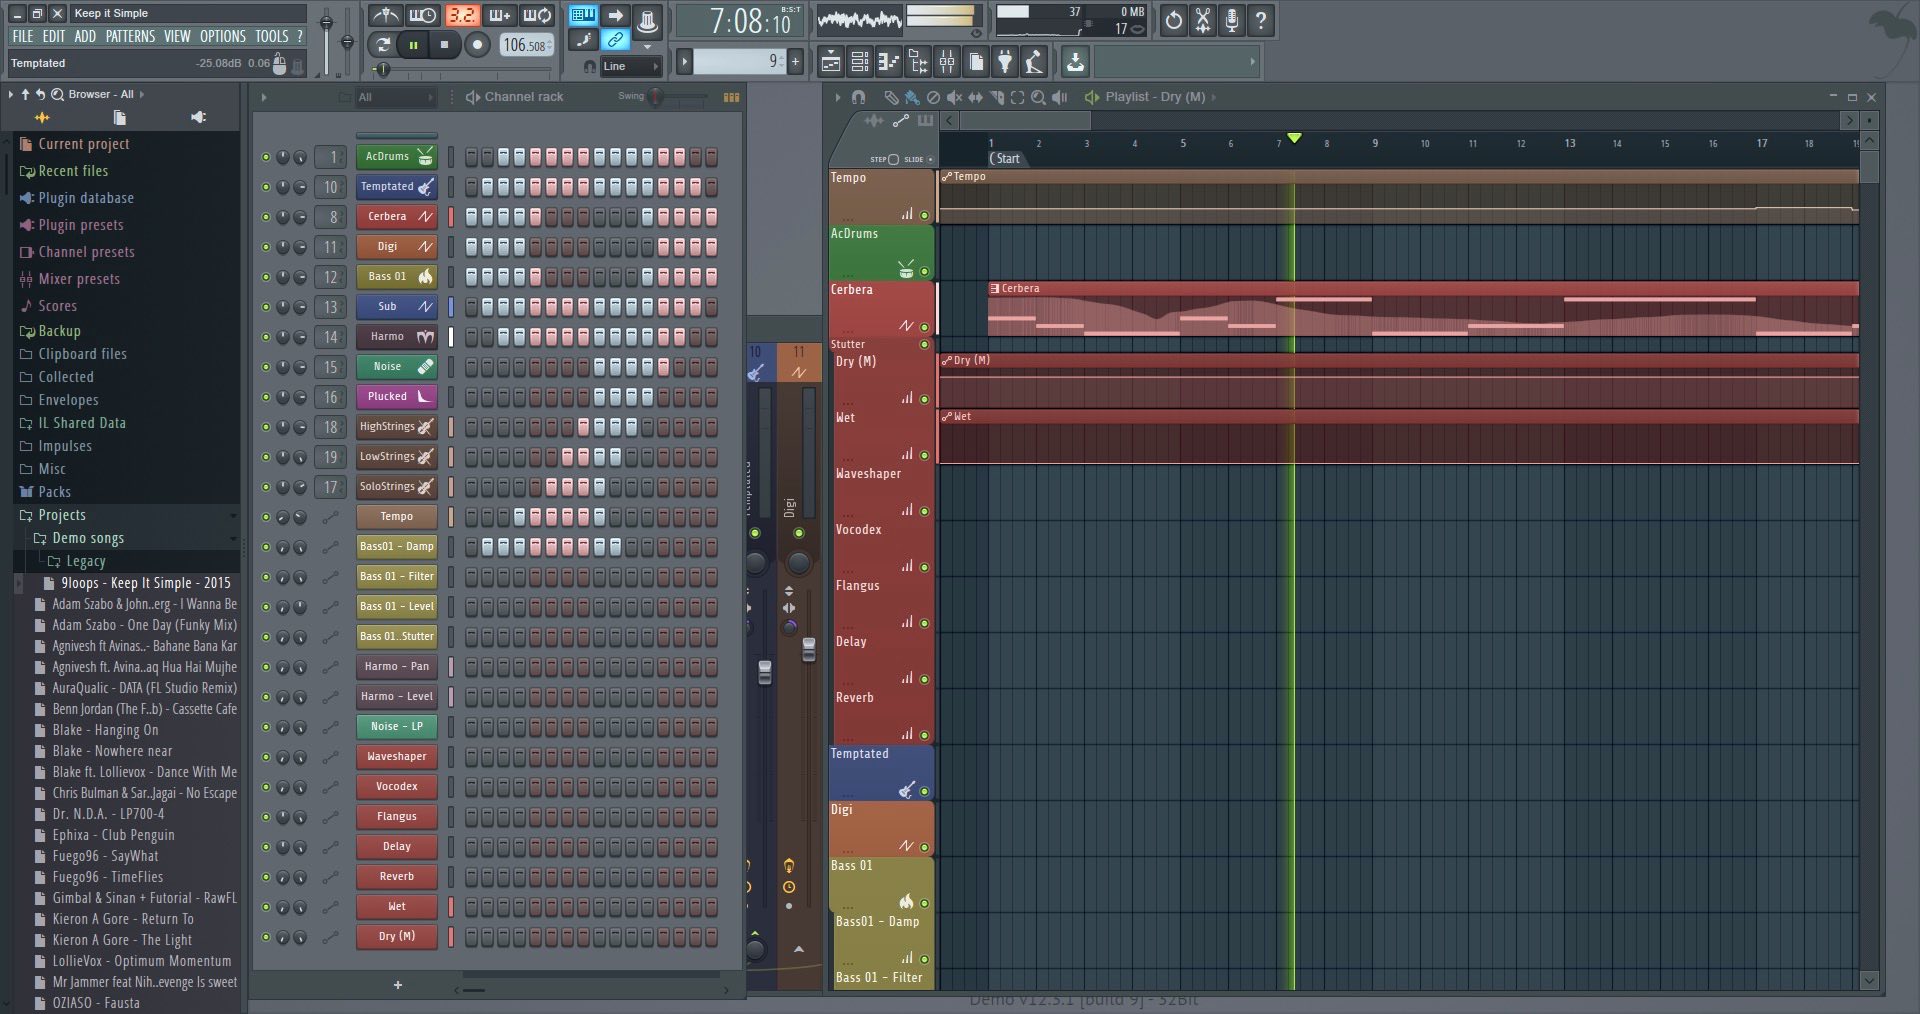Select the playlist Draw pencil tool
1920x1014 pixels.
[890, 97]
